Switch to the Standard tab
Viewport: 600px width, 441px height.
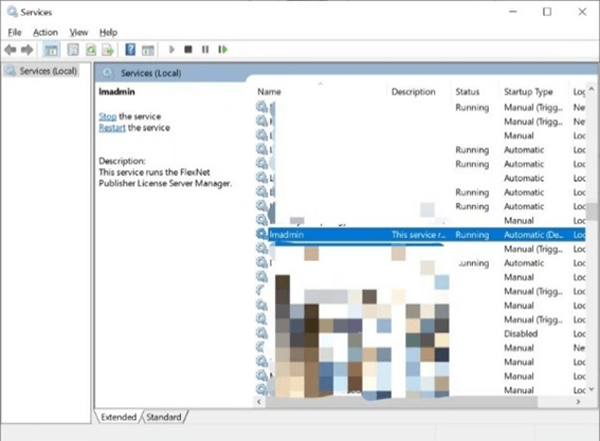[x=166, y=416]
